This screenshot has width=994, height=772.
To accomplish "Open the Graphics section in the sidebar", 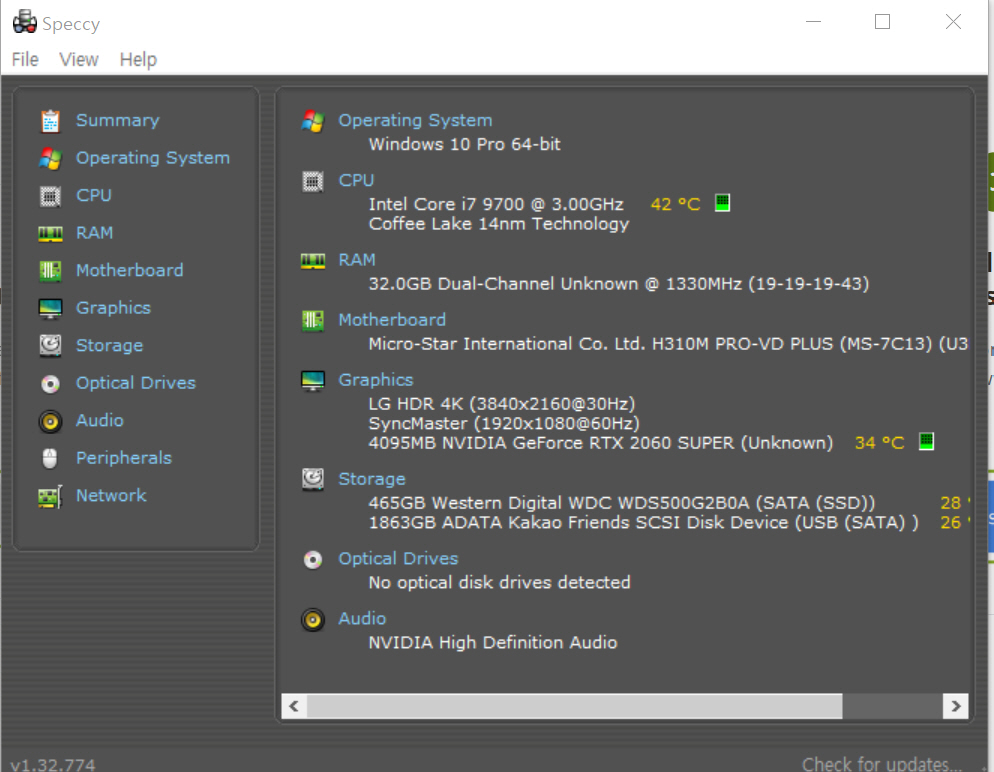I will tap(113, 308).
